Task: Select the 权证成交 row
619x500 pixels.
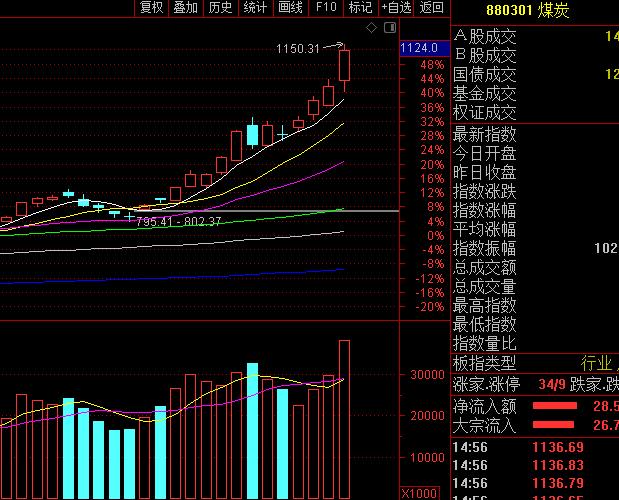Action: [535, 112]
